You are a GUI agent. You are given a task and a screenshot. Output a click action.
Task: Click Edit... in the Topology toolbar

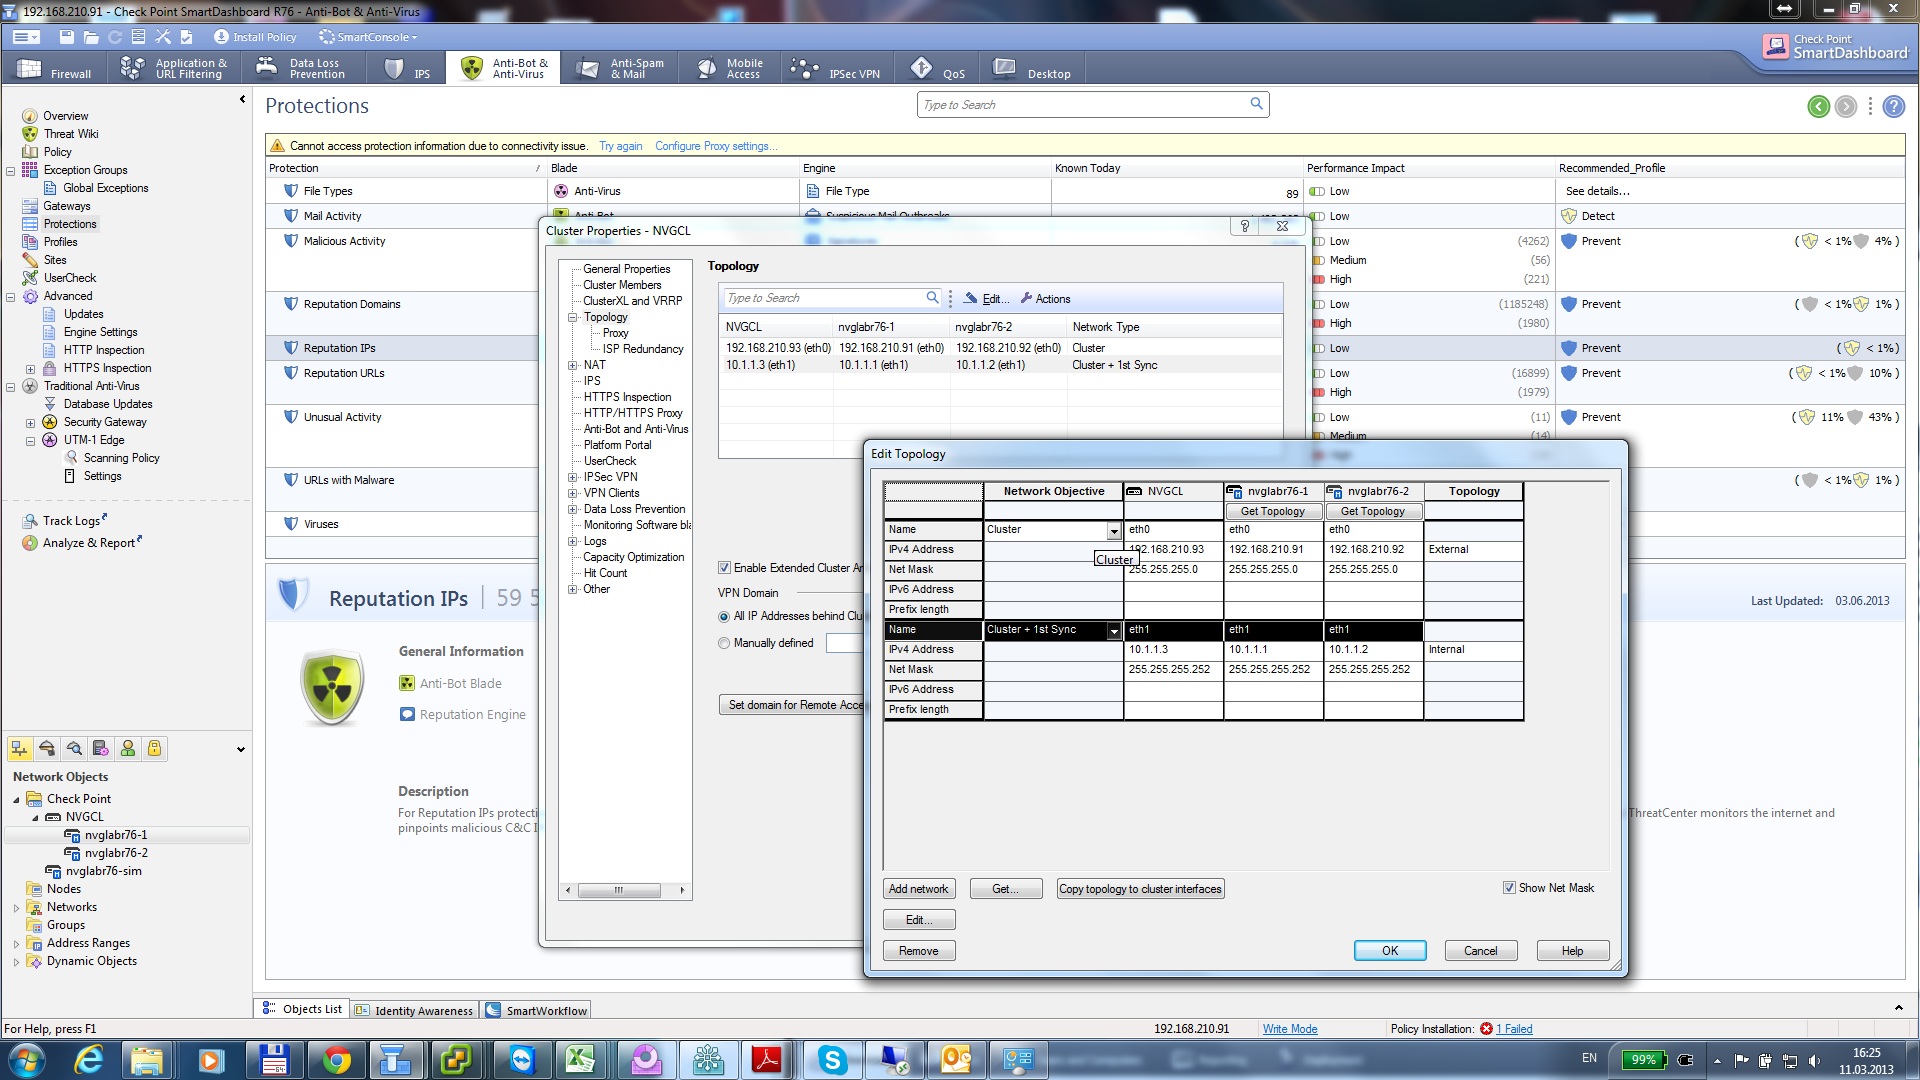pyautogui.click(x=987, y=299)
